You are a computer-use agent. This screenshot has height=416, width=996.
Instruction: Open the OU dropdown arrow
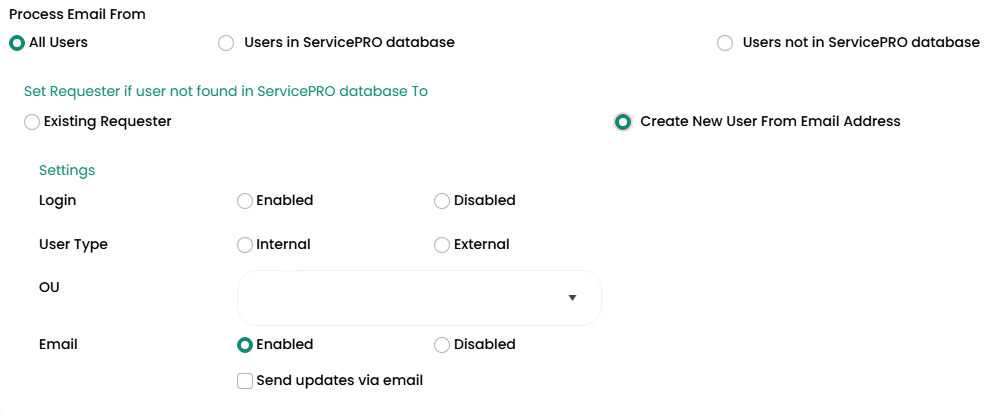coord(572,298)
